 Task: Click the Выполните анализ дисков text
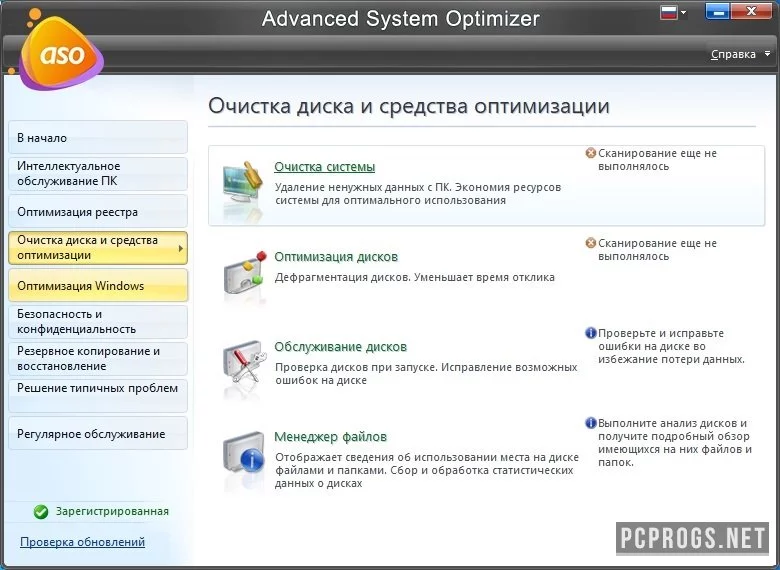[x=675, y=443]
